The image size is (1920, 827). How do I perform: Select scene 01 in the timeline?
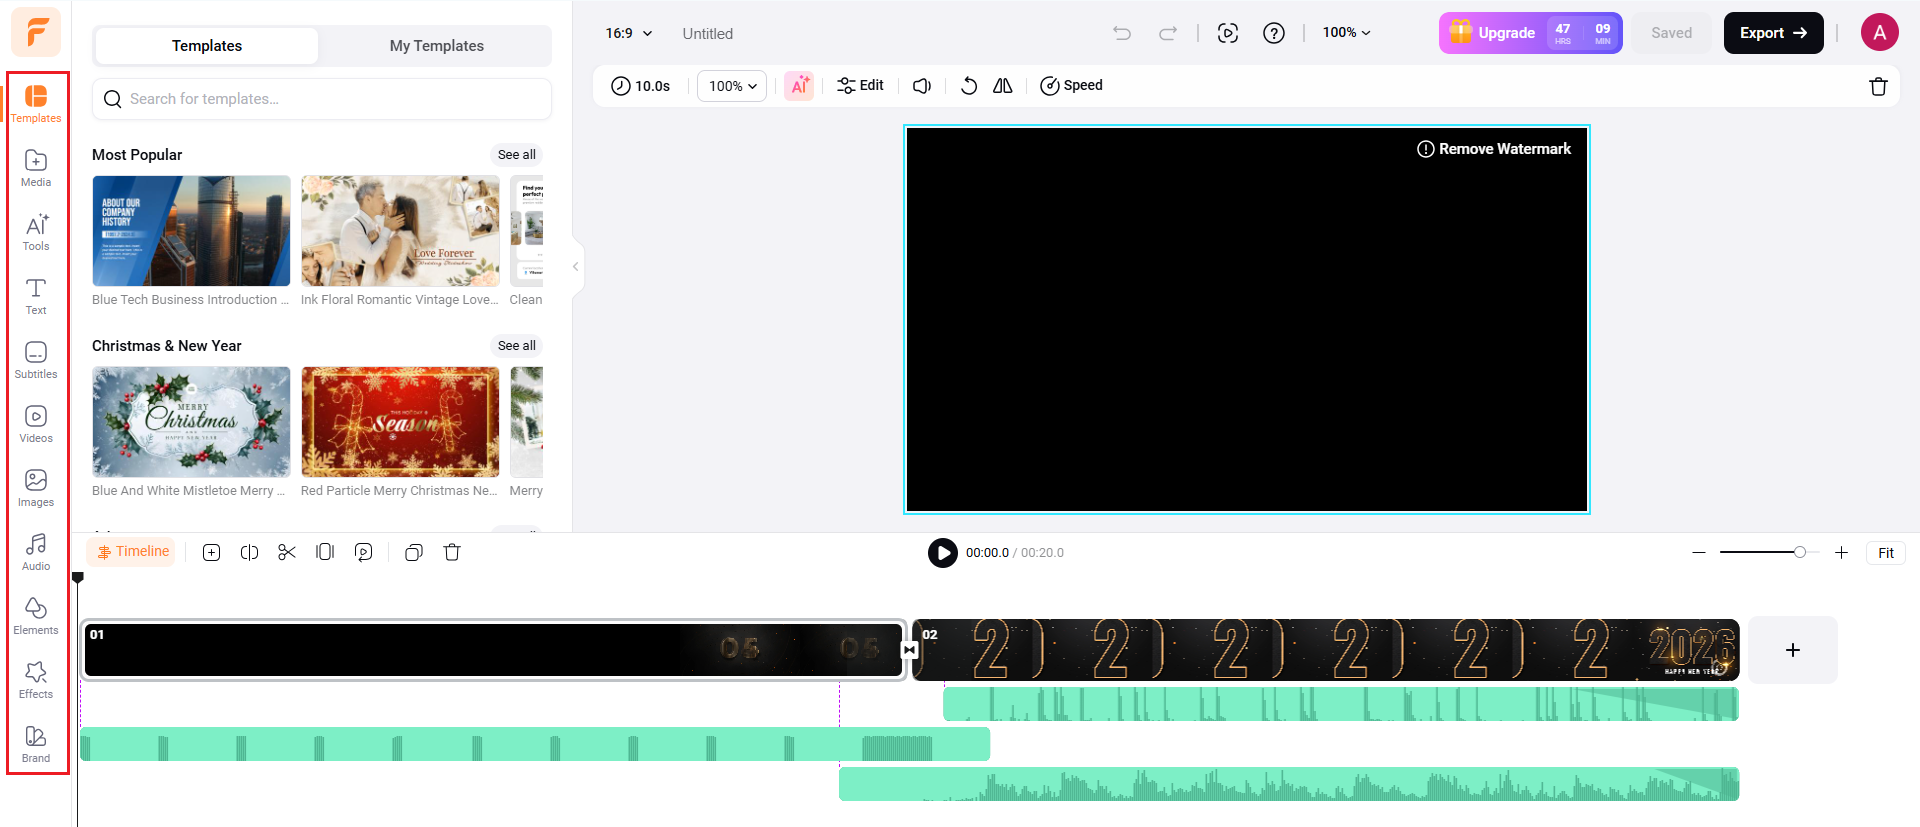[494, 650]
